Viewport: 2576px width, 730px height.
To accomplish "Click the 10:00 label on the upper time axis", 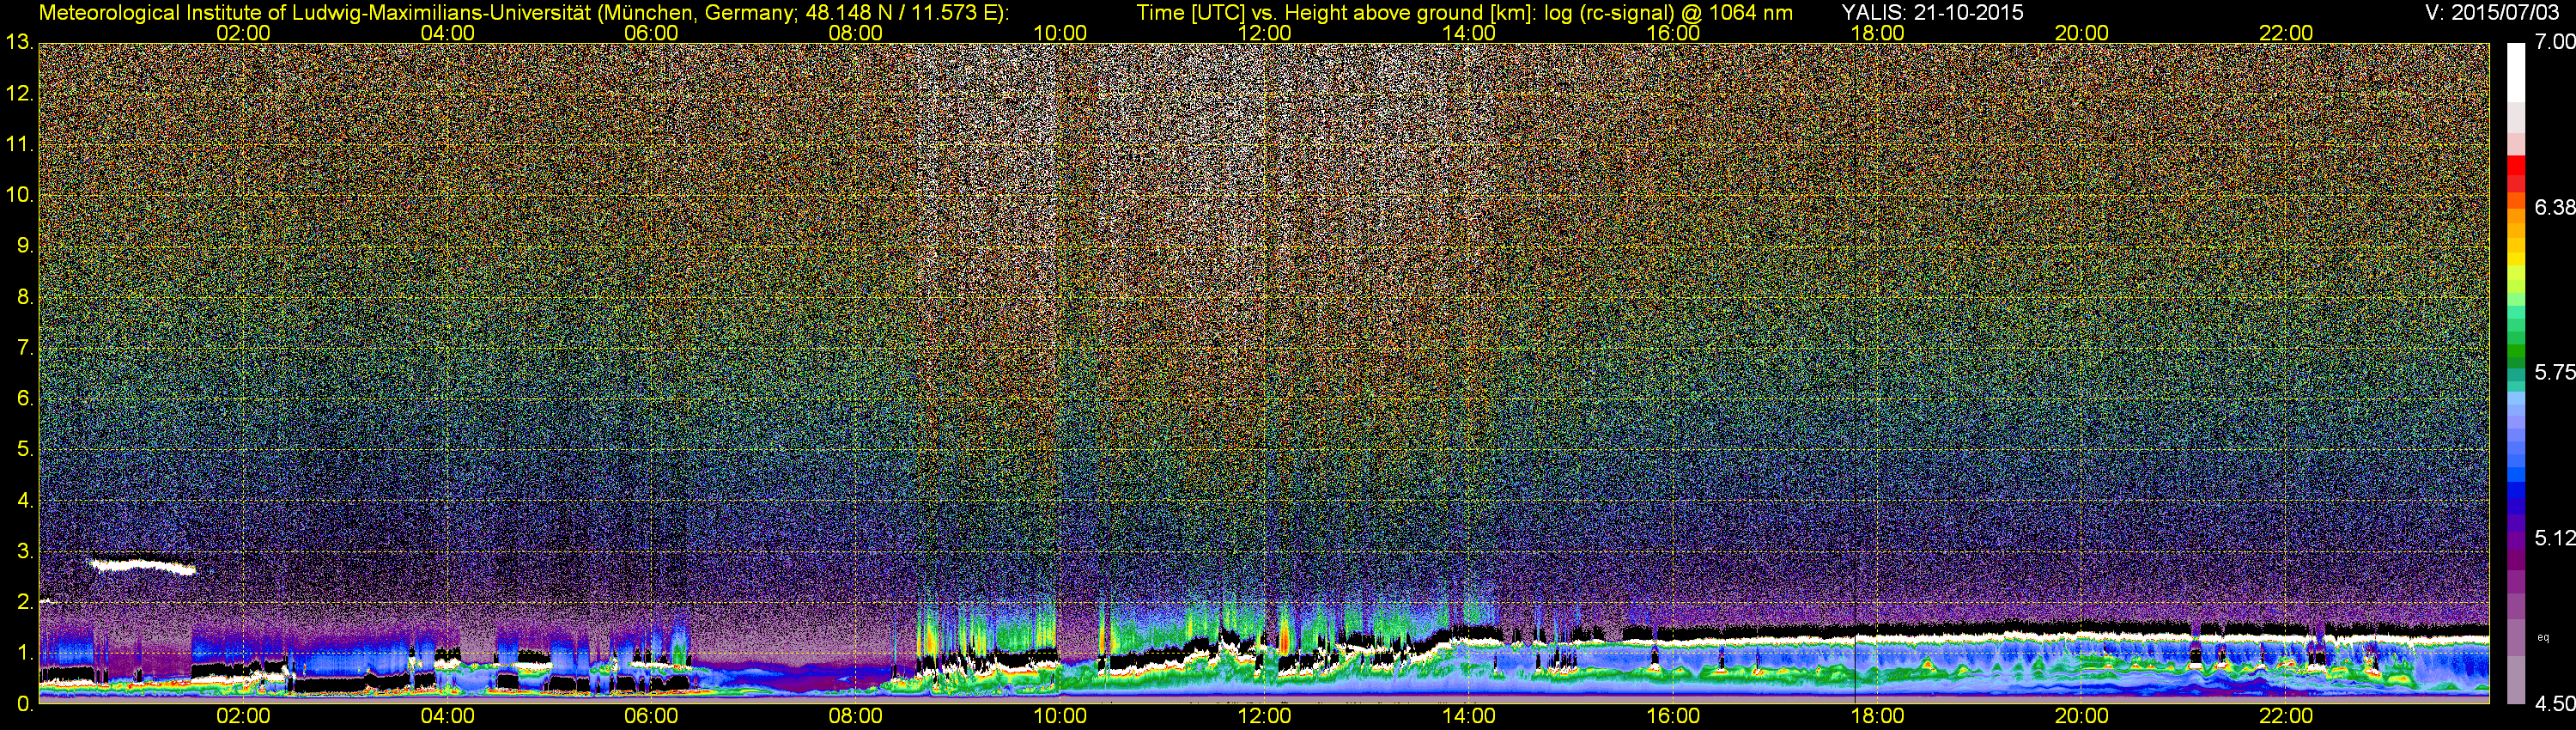I will (1060, 33).
